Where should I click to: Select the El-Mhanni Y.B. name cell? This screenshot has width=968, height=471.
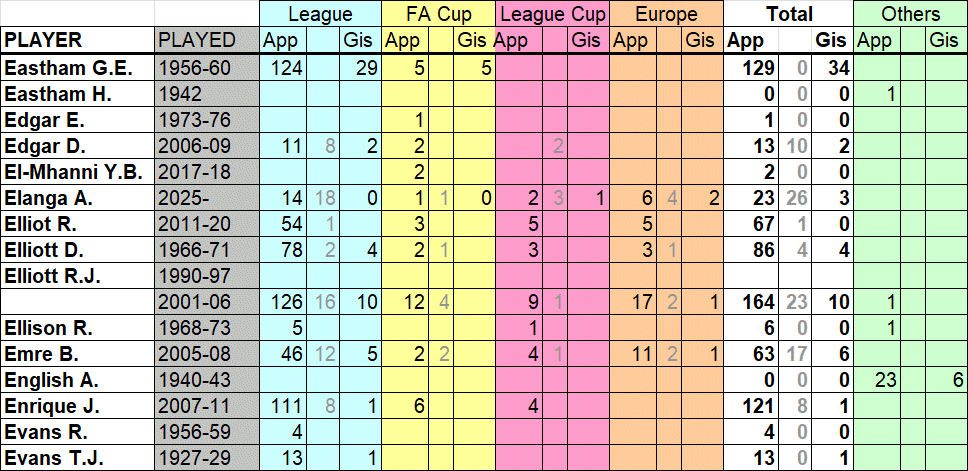coord(77,172)
